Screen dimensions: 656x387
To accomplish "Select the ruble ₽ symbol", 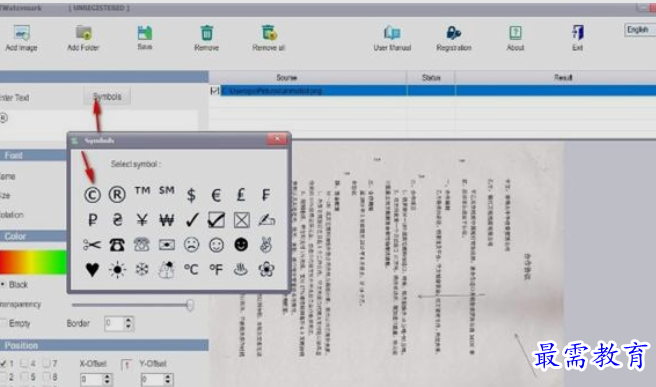I will [x=92, y=220].
